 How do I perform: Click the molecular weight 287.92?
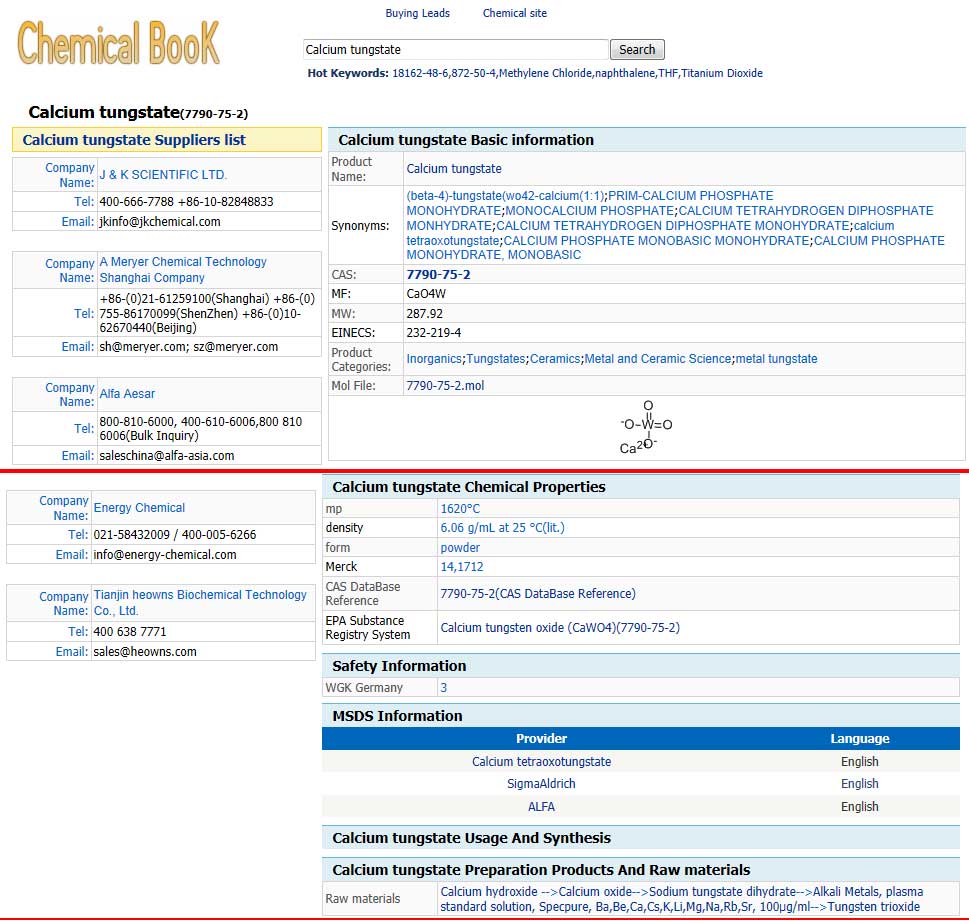(x=425, y=313)
